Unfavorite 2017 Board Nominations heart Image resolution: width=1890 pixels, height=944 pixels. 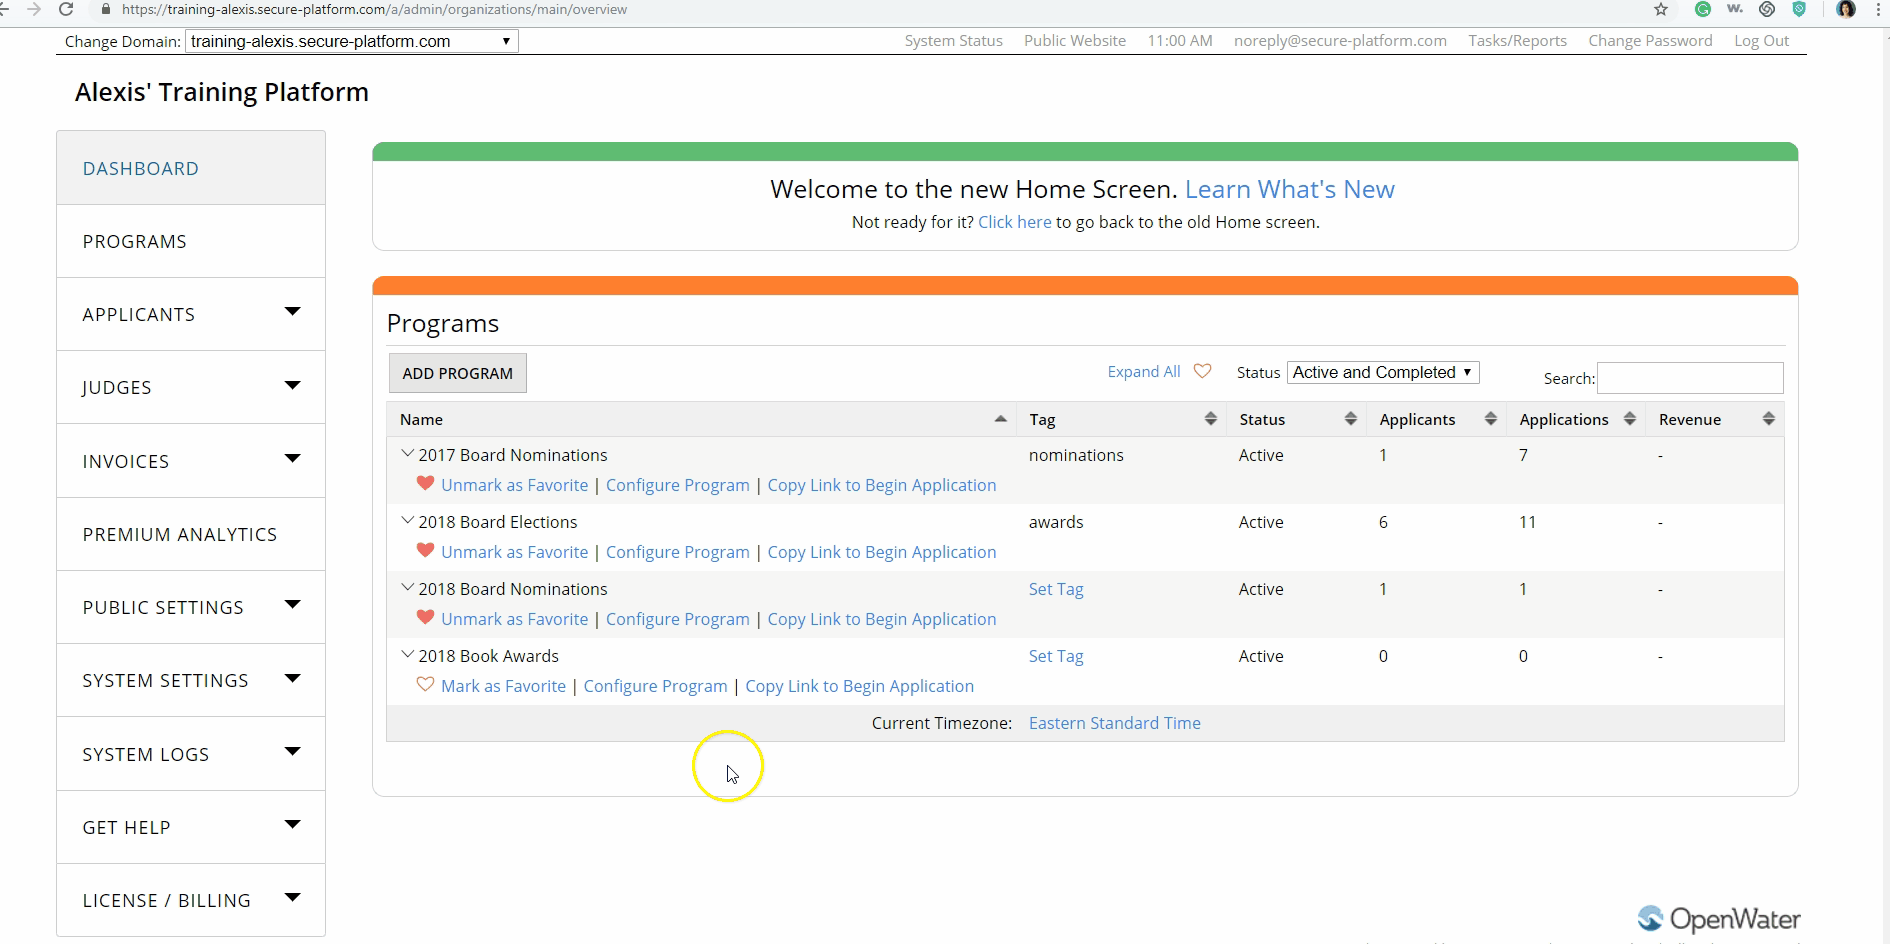coord(425,484)
